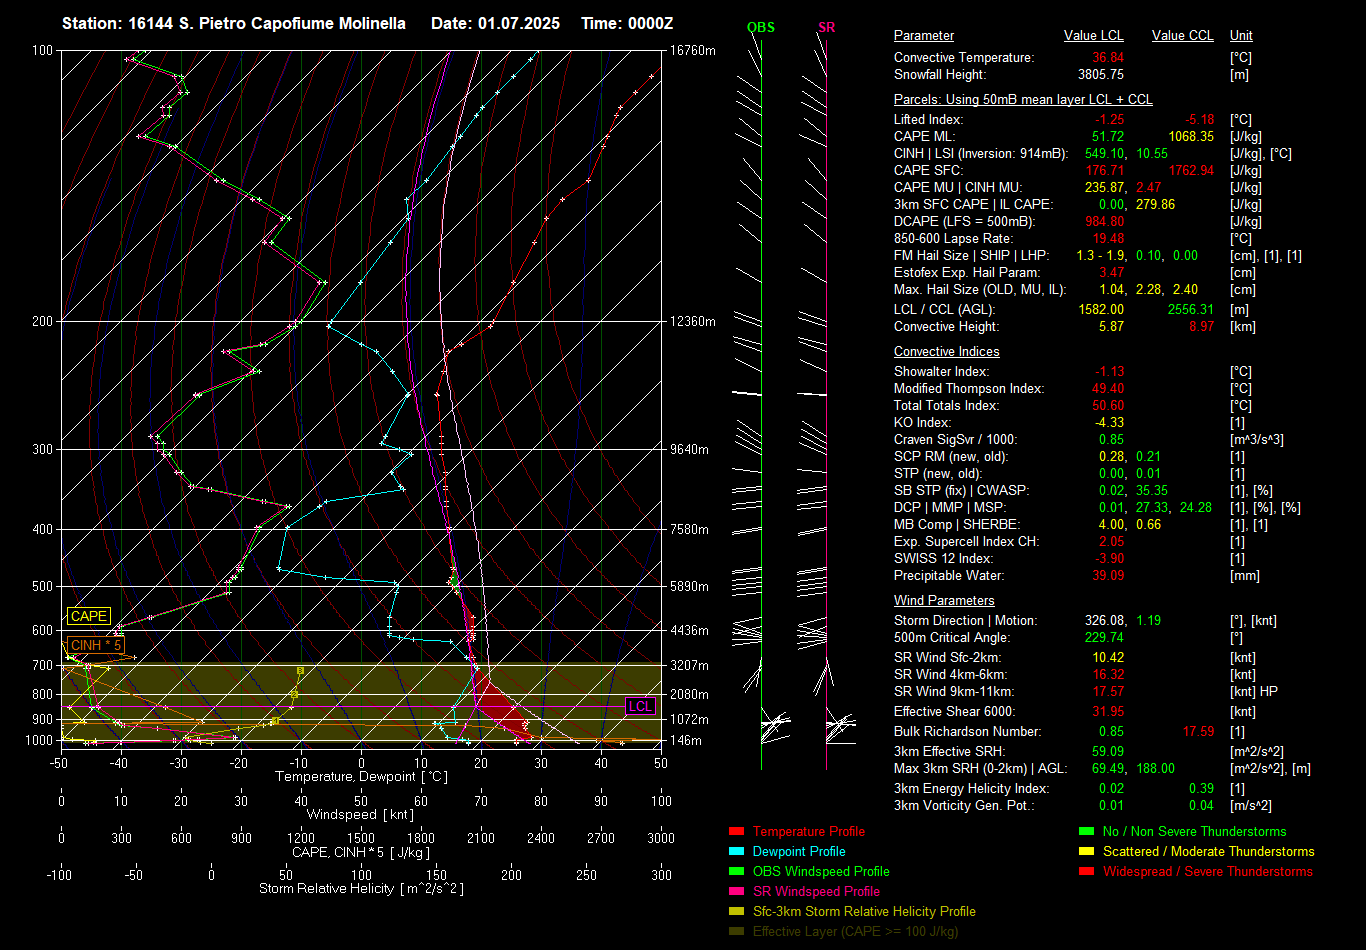Click the Parameter column header
1366x950 pixels.
924,35
